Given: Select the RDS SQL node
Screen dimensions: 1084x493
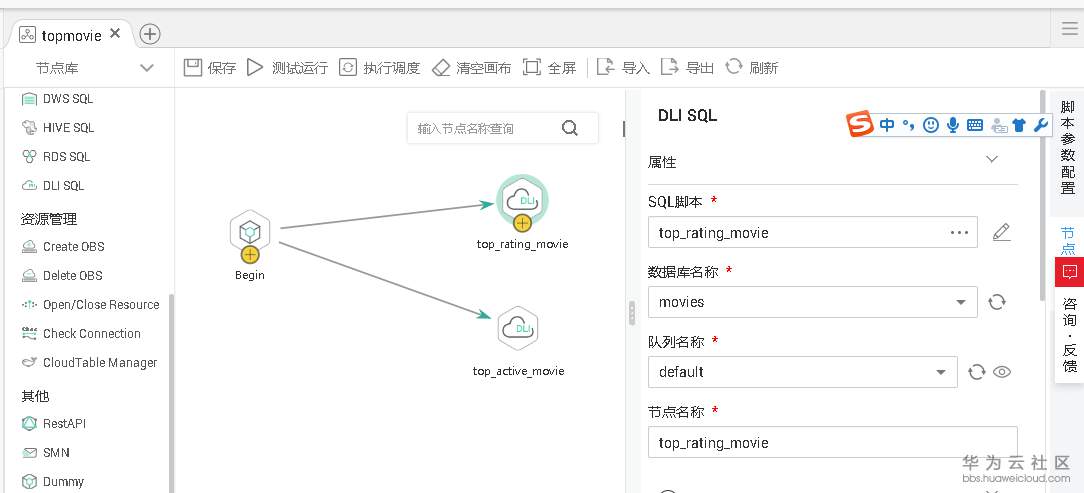Looking at the screenshot, I should click(x=56, y=157).
